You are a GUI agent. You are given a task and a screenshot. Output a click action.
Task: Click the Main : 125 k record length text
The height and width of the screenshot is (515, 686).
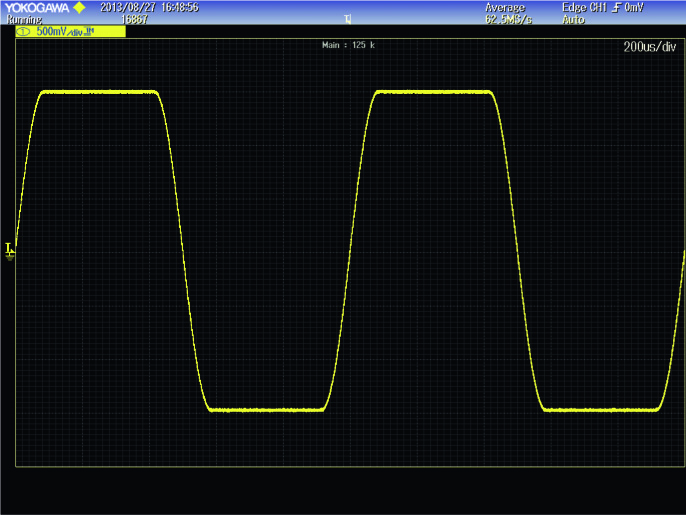348,45
